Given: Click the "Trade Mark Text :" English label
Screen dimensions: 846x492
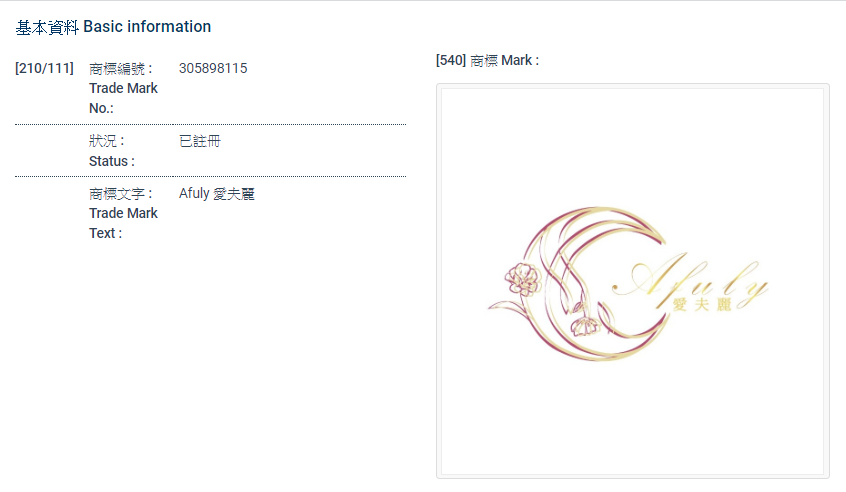Looking at the screenshot, I should coord(122,223).
